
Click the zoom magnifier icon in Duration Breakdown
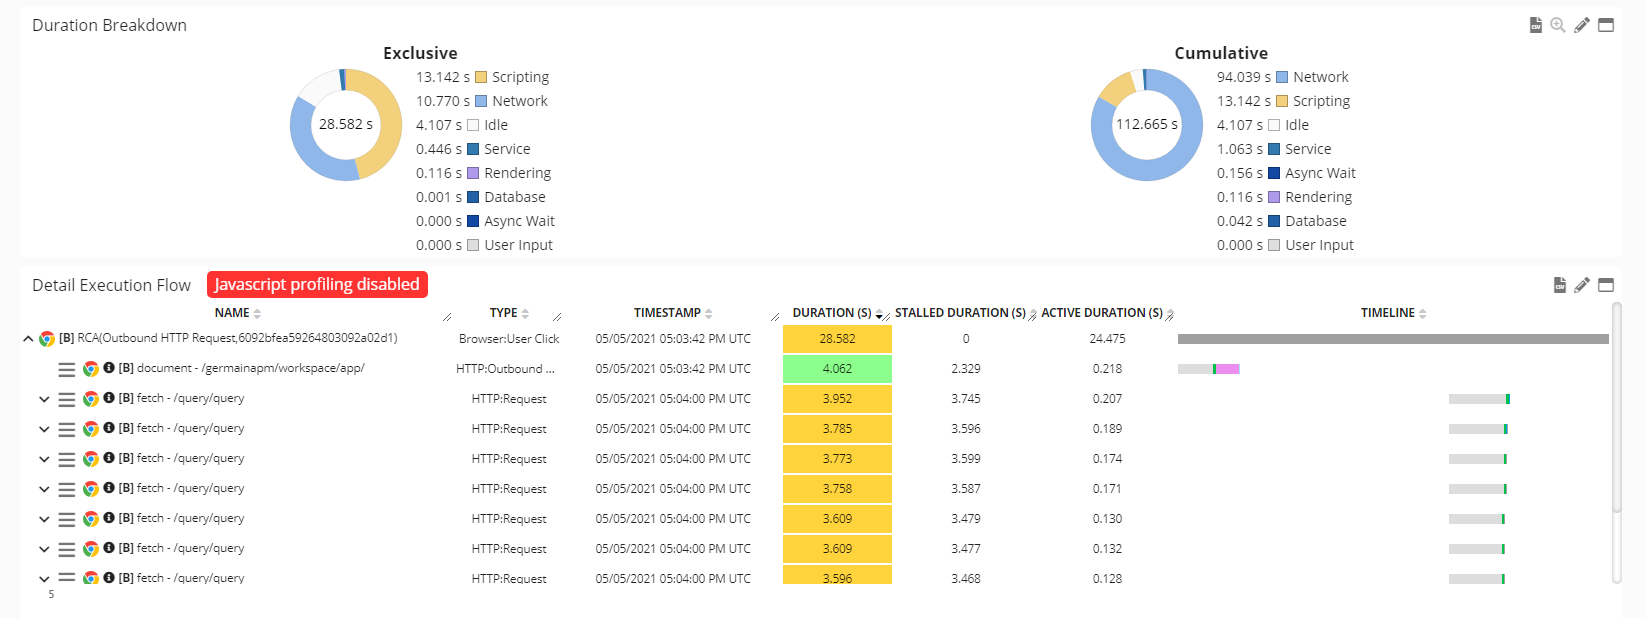click(1558, 25)
